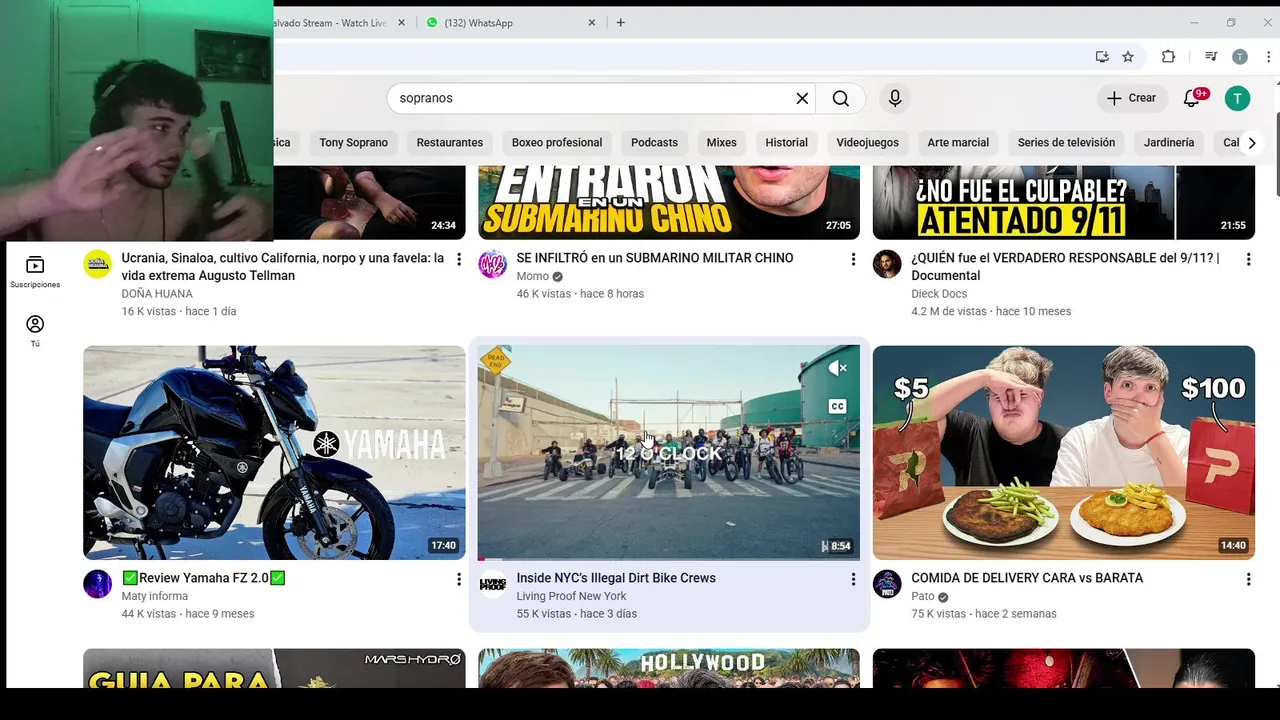The height and width of the screenshot is (720, 1280).
Task: Visit Maty informa channel name
Action: 155,596
